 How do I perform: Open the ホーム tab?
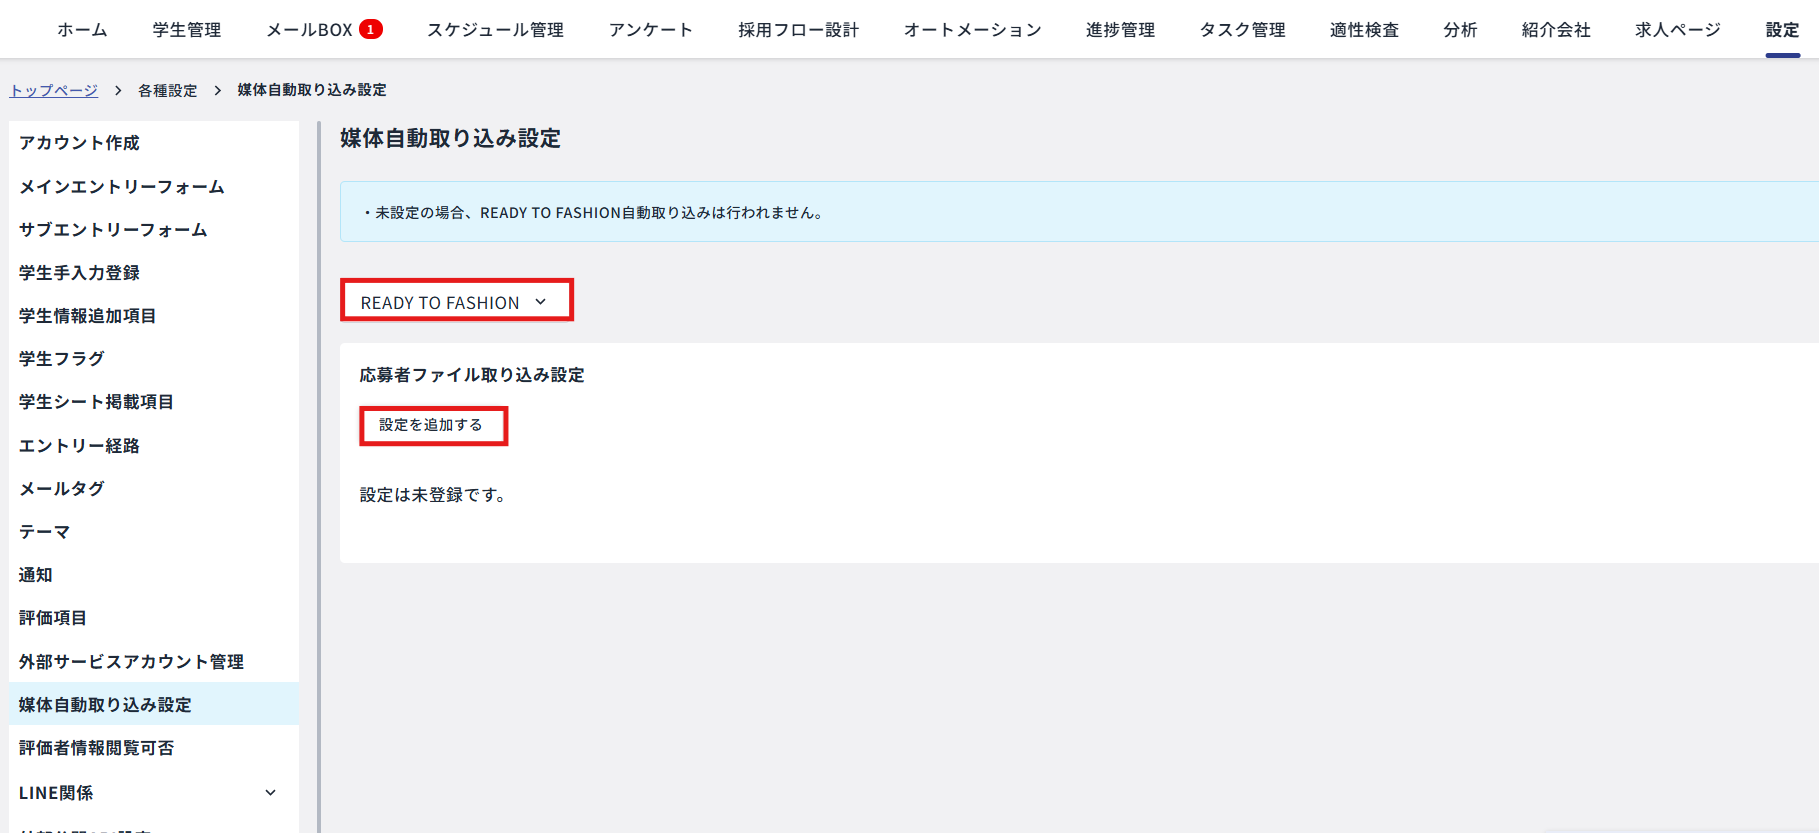pos(82,30)
